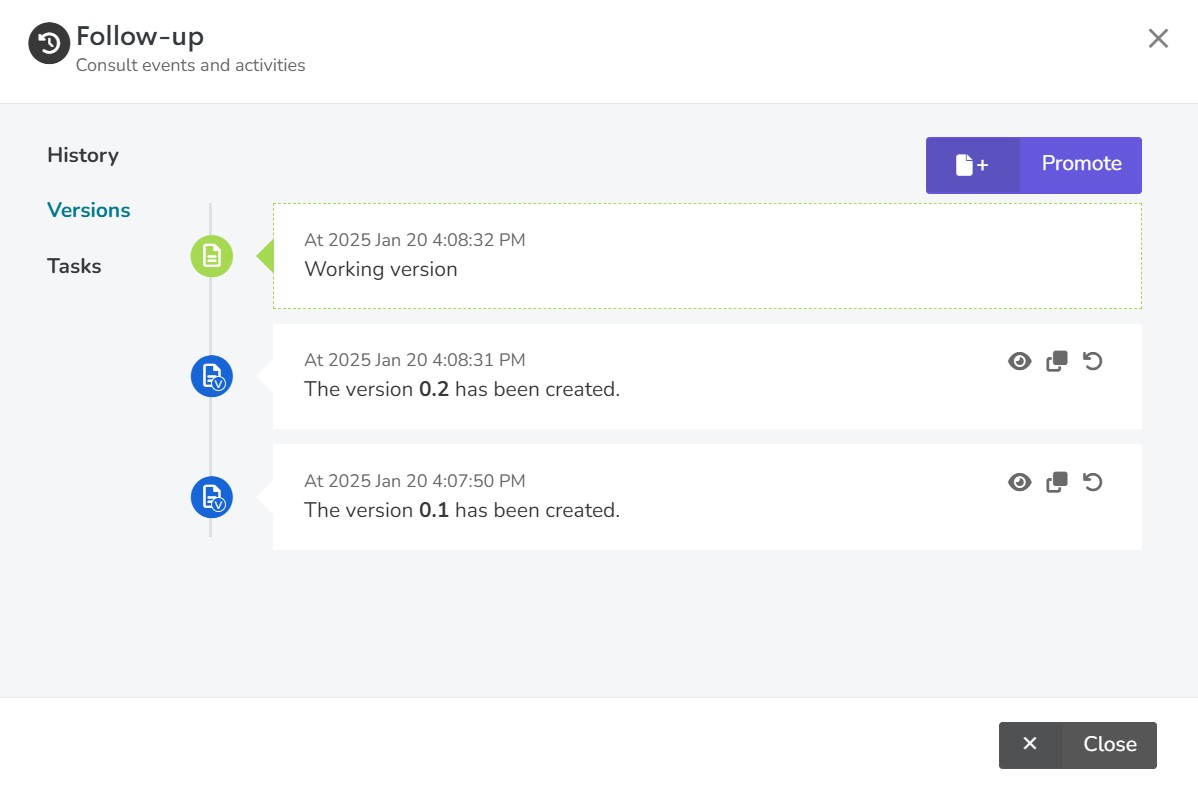Viewport: 1198px width, 790px height.
Task: Click the Follow-up history clock icon
Action: click(x=49, y=43)
